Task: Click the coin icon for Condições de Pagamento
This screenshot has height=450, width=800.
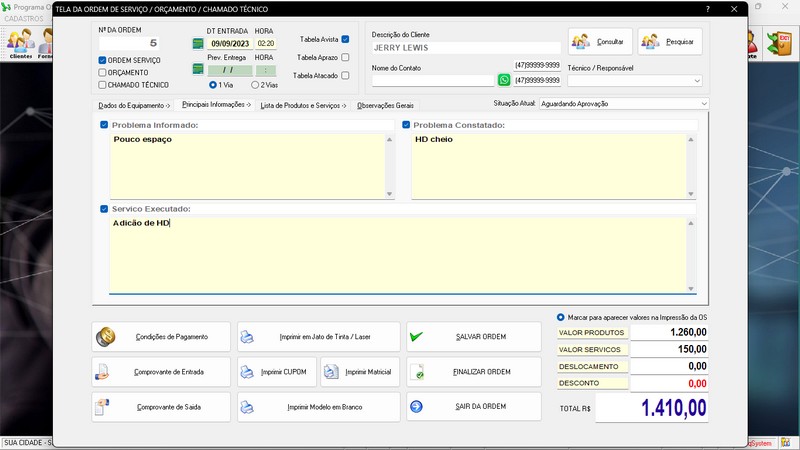Action: click(x=106, y=337)
